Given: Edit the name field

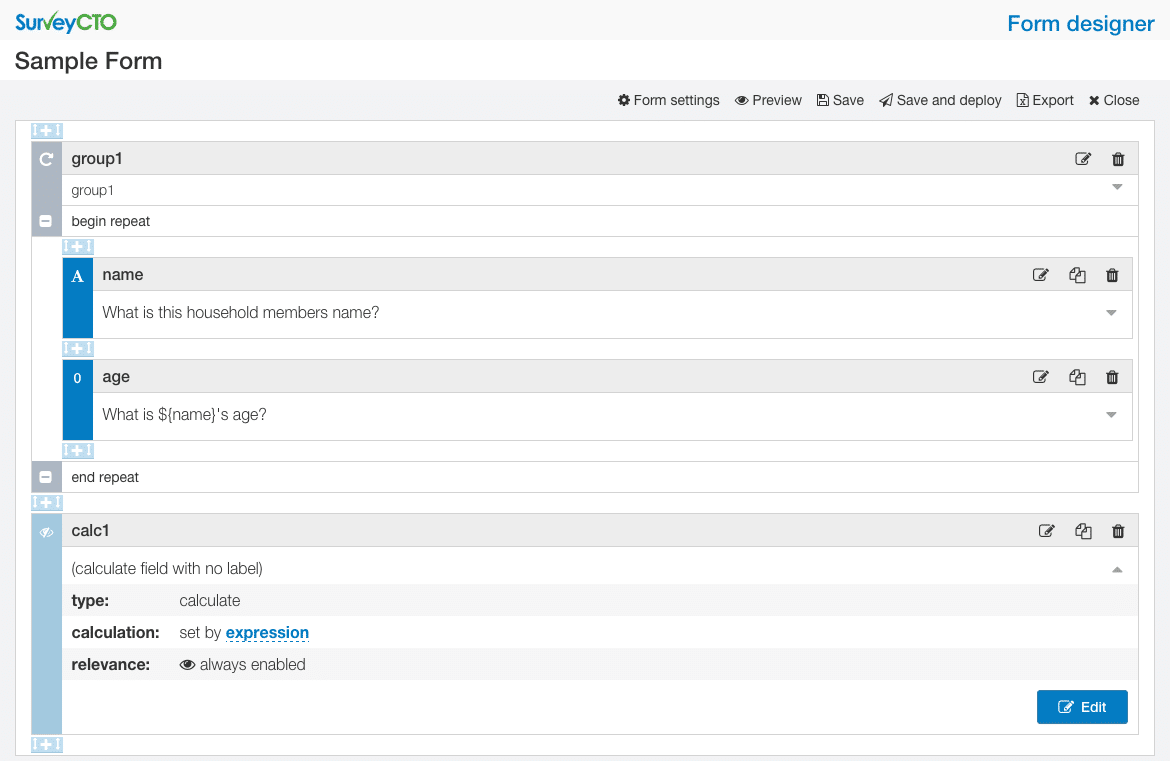Looking at the screenshot, I should tap(1040, 275).
